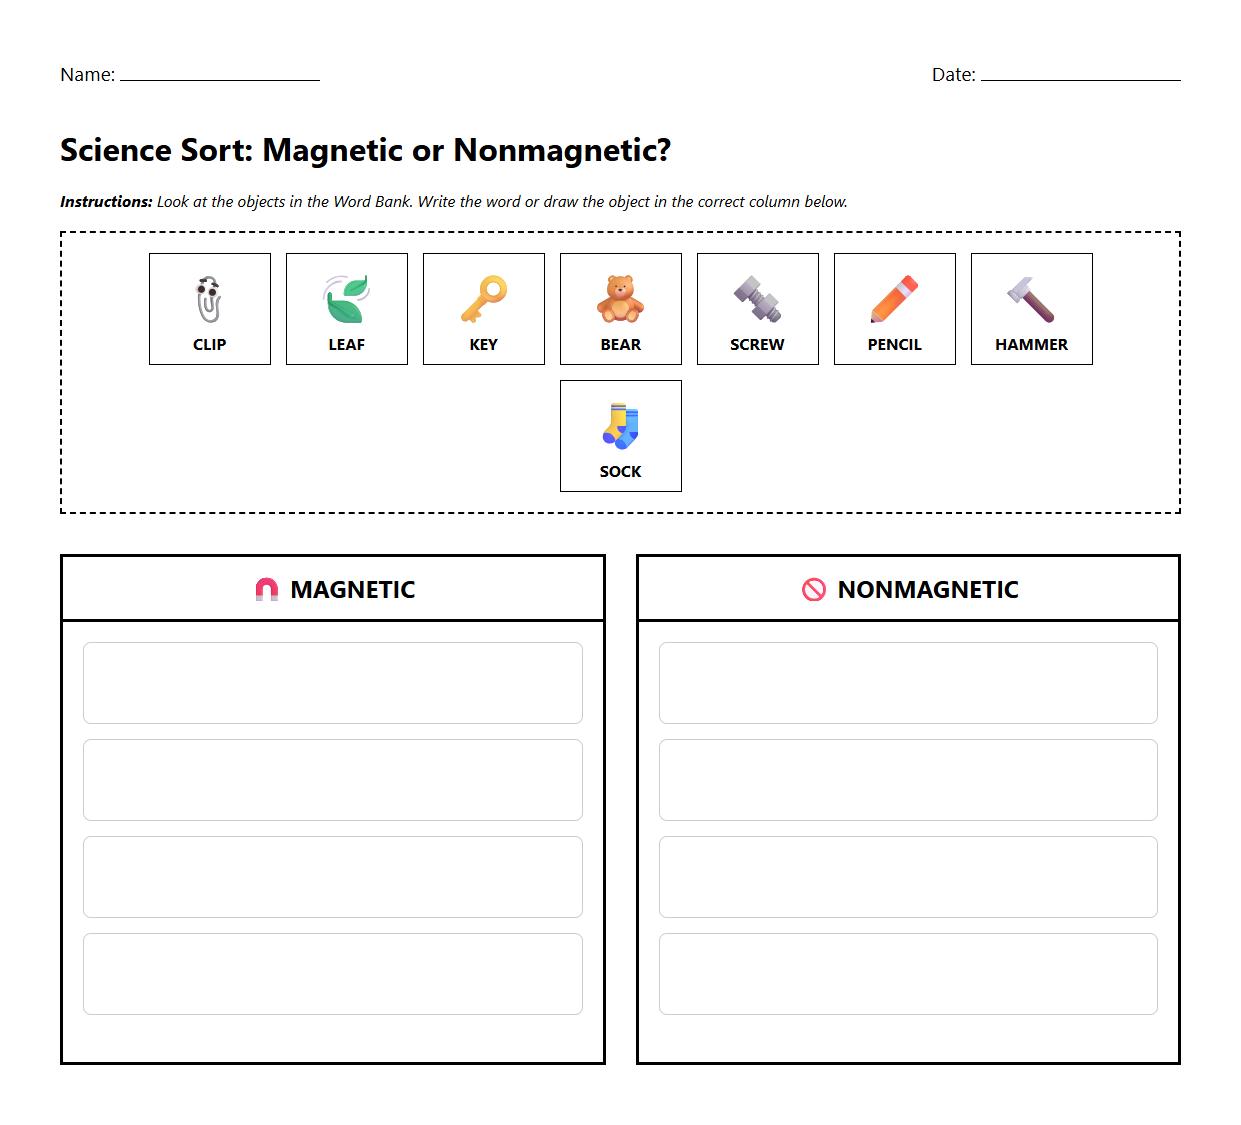This screenshot has width=1241, height=1125.
Task: Select the first answer box under MAGNETIC
Action: (x=332, y=683)
